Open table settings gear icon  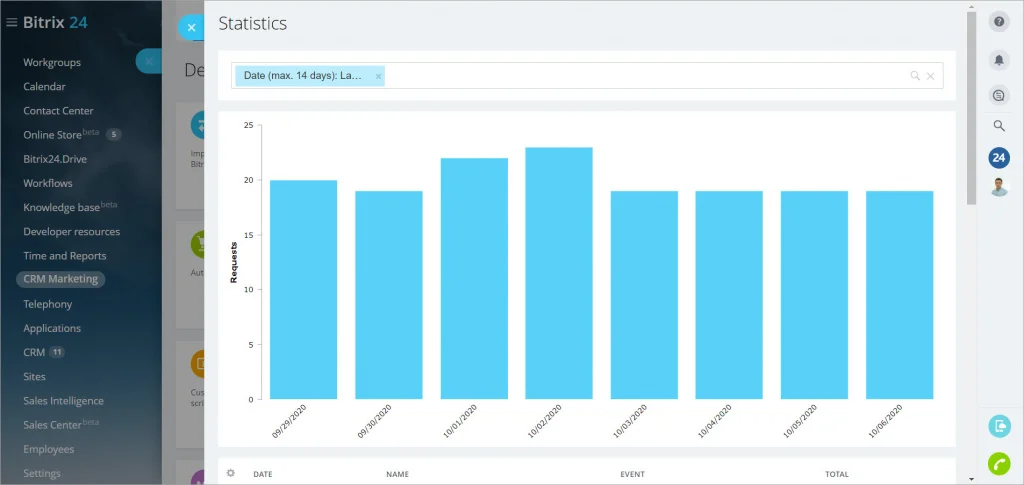pos(231,473)
